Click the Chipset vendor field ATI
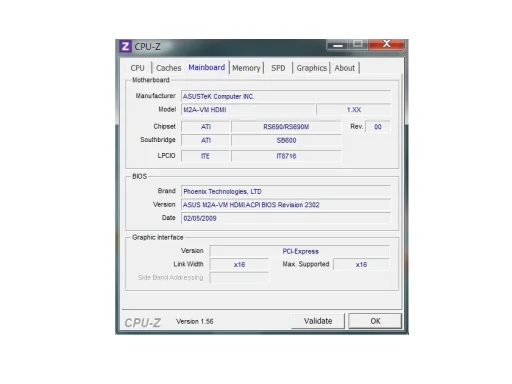This screenshot has height=384, width=512. tap(206, 127)
